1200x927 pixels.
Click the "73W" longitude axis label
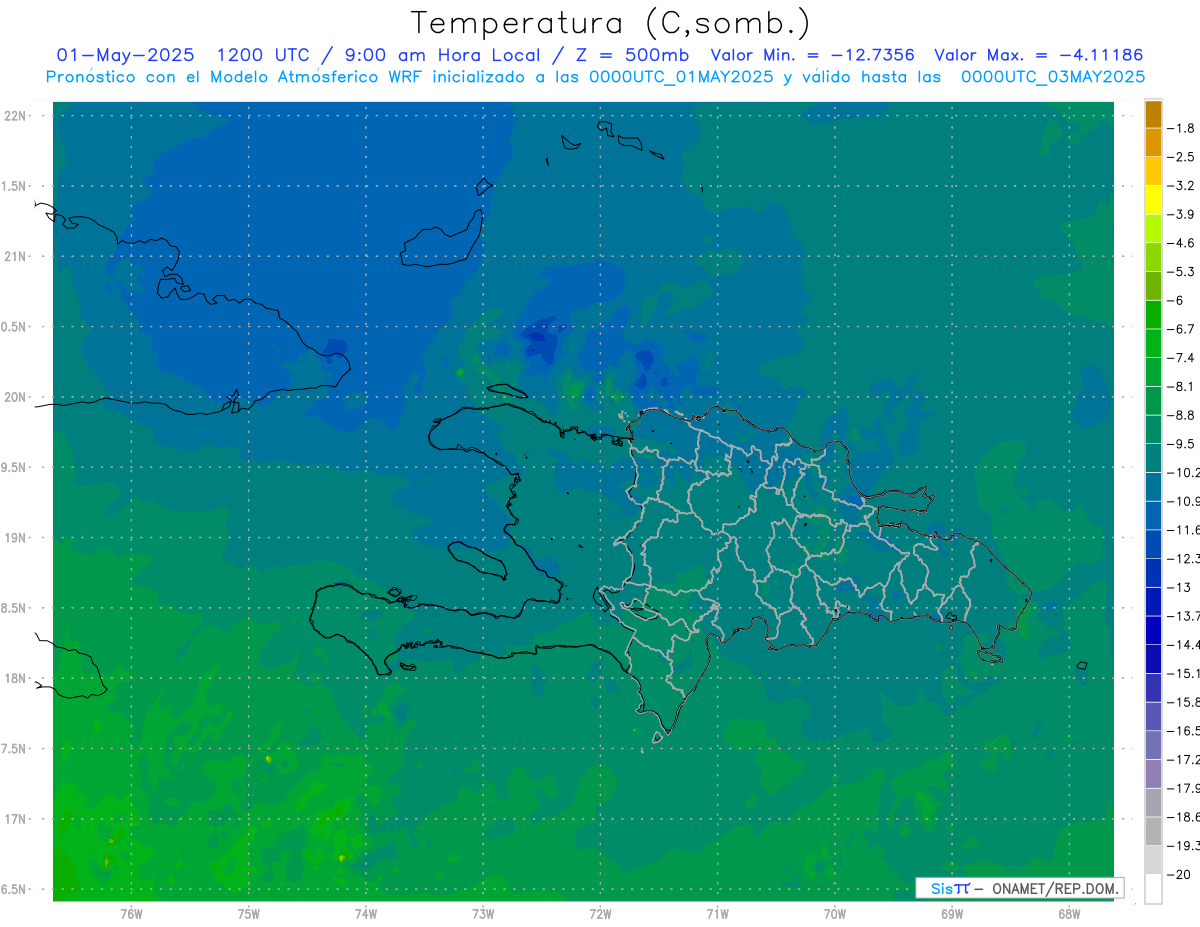coord(483,914)
